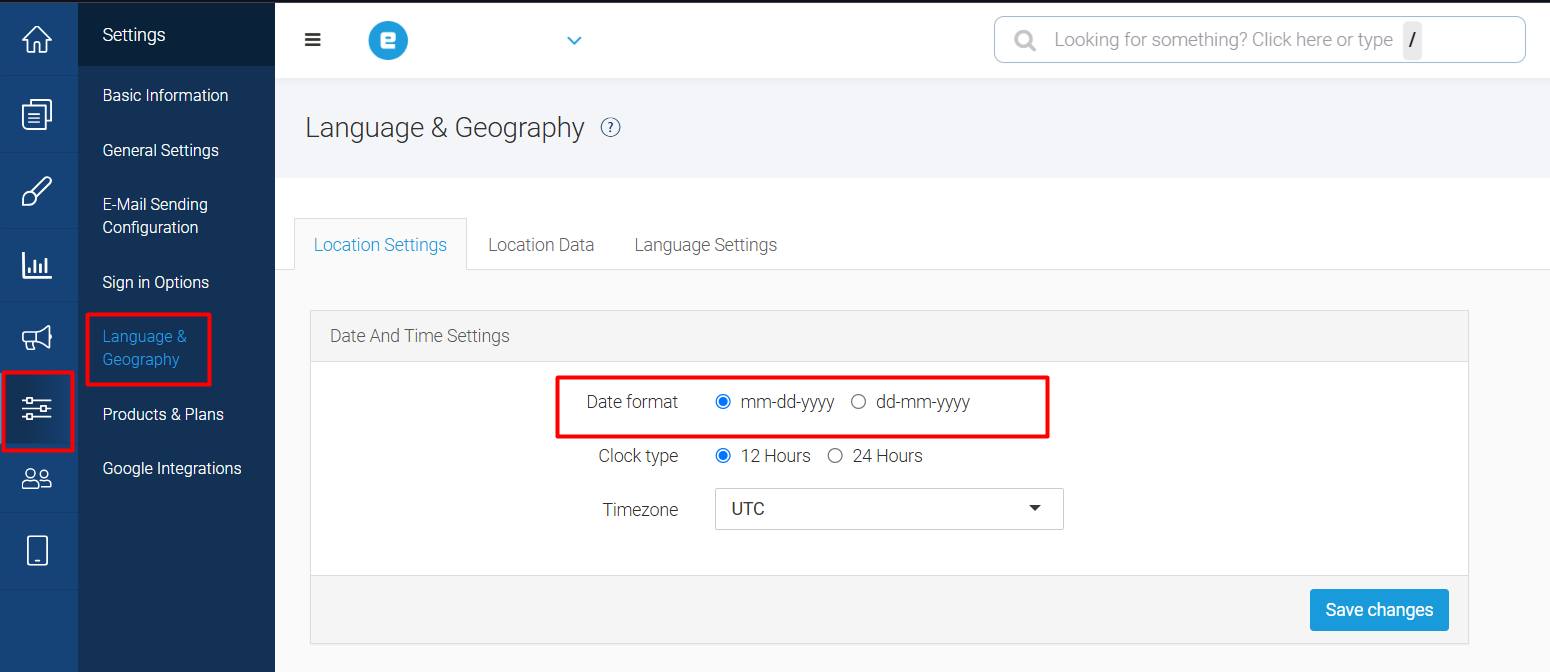The width and height of the screenshot is (1550, 672).
Task: Select dd-mm-yyyy date format
Action: point(858,402)
